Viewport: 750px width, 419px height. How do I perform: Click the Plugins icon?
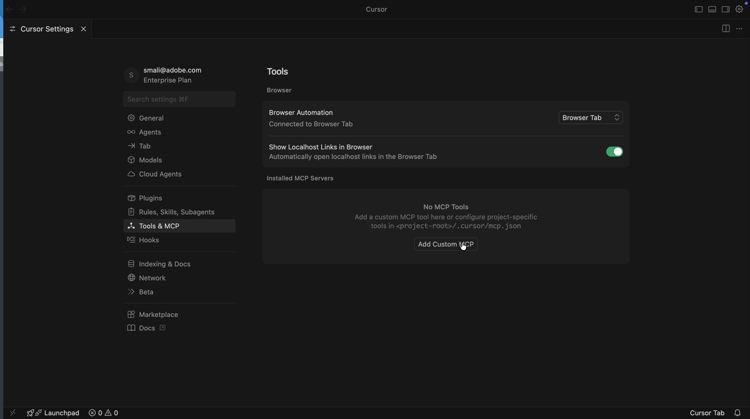131,198
